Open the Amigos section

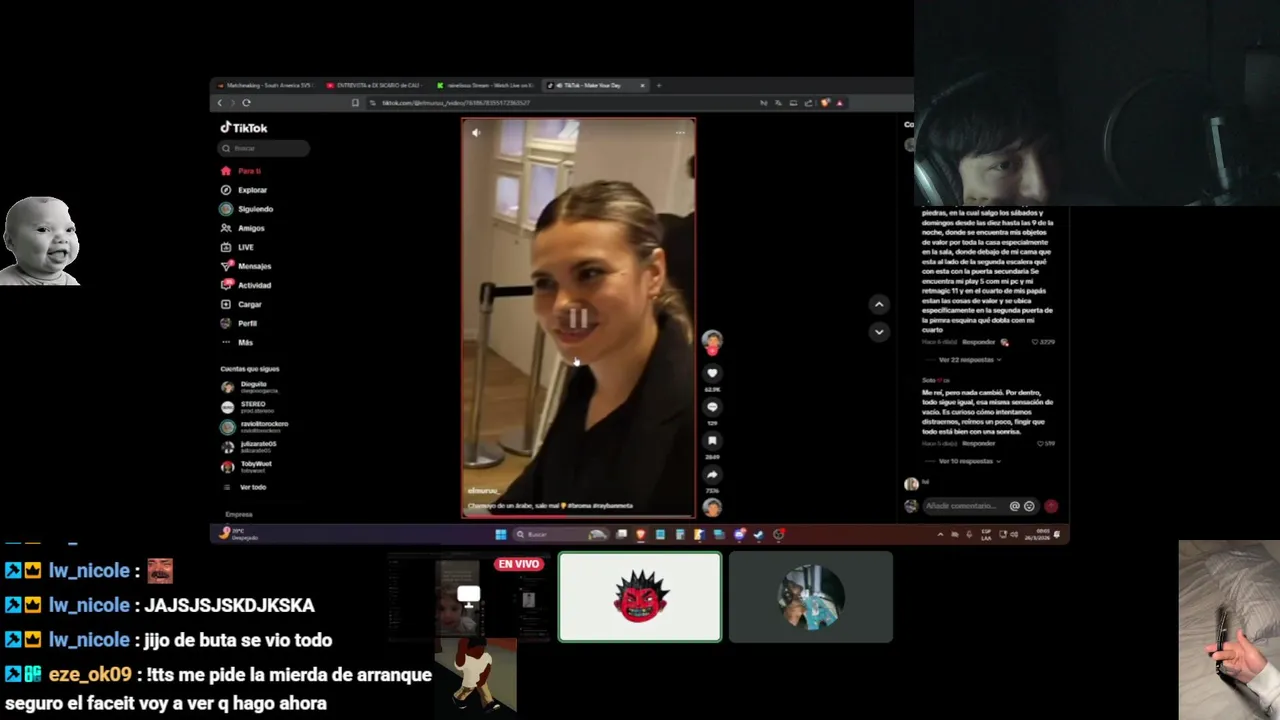[243, 228]
